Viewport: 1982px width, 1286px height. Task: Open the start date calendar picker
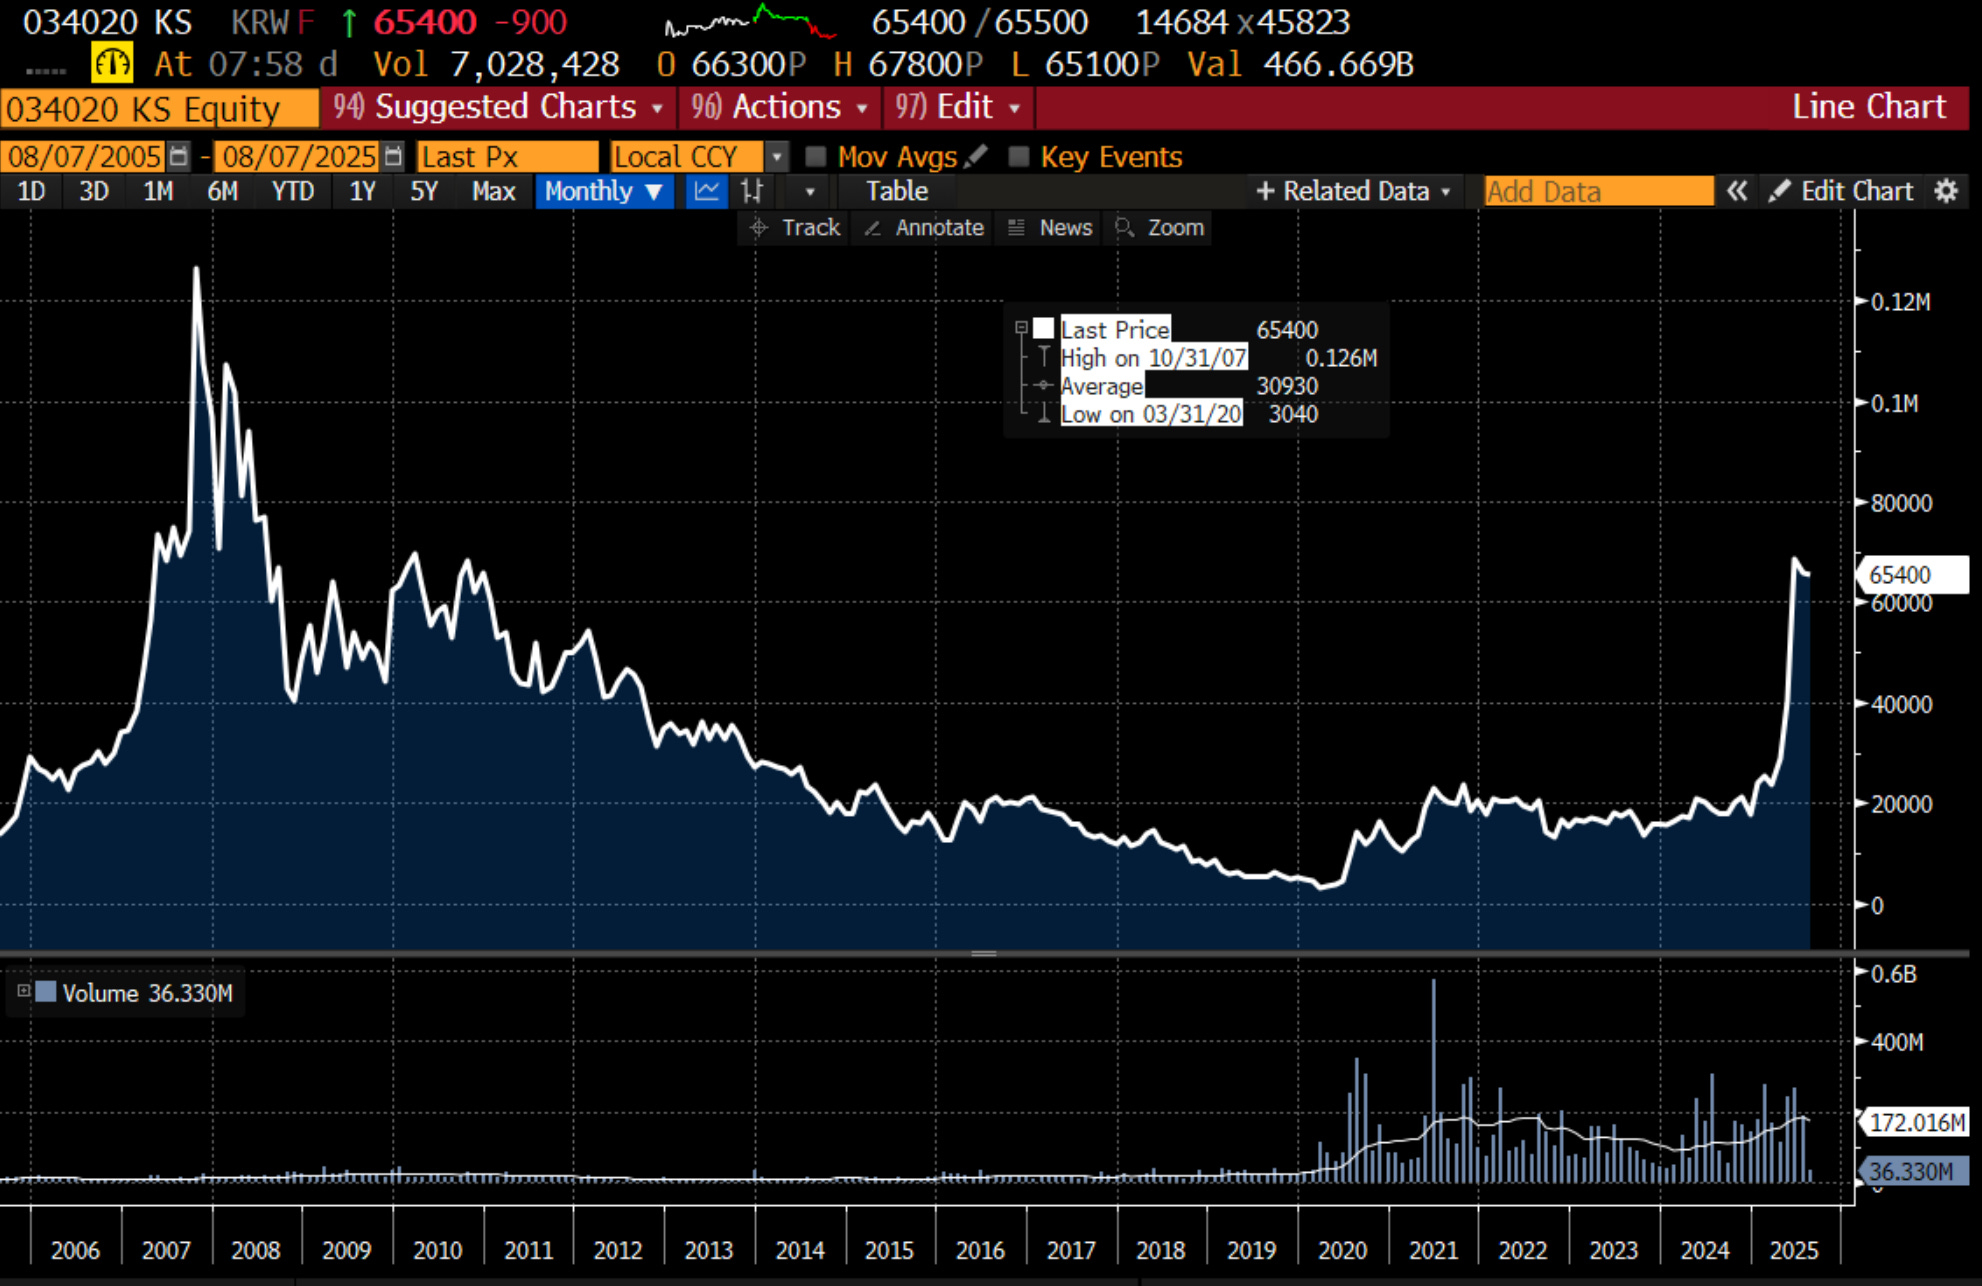point(178,156)
